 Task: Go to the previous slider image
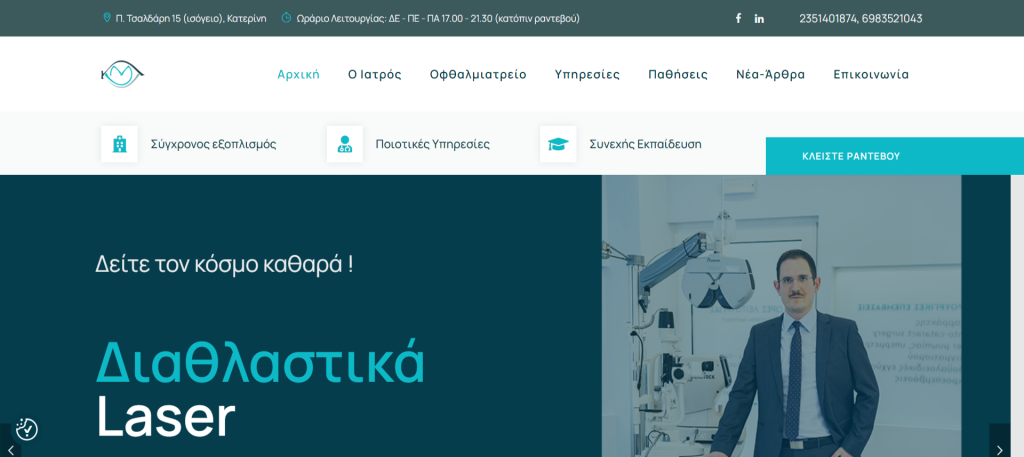pos(10,449)
